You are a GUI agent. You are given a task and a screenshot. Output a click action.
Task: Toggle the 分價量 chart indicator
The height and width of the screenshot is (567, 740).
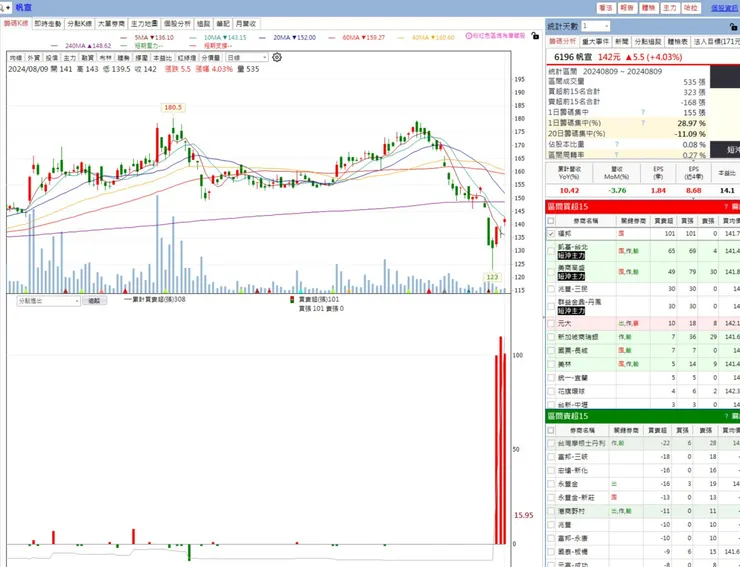pyautogui.click(x=211, y=58)
